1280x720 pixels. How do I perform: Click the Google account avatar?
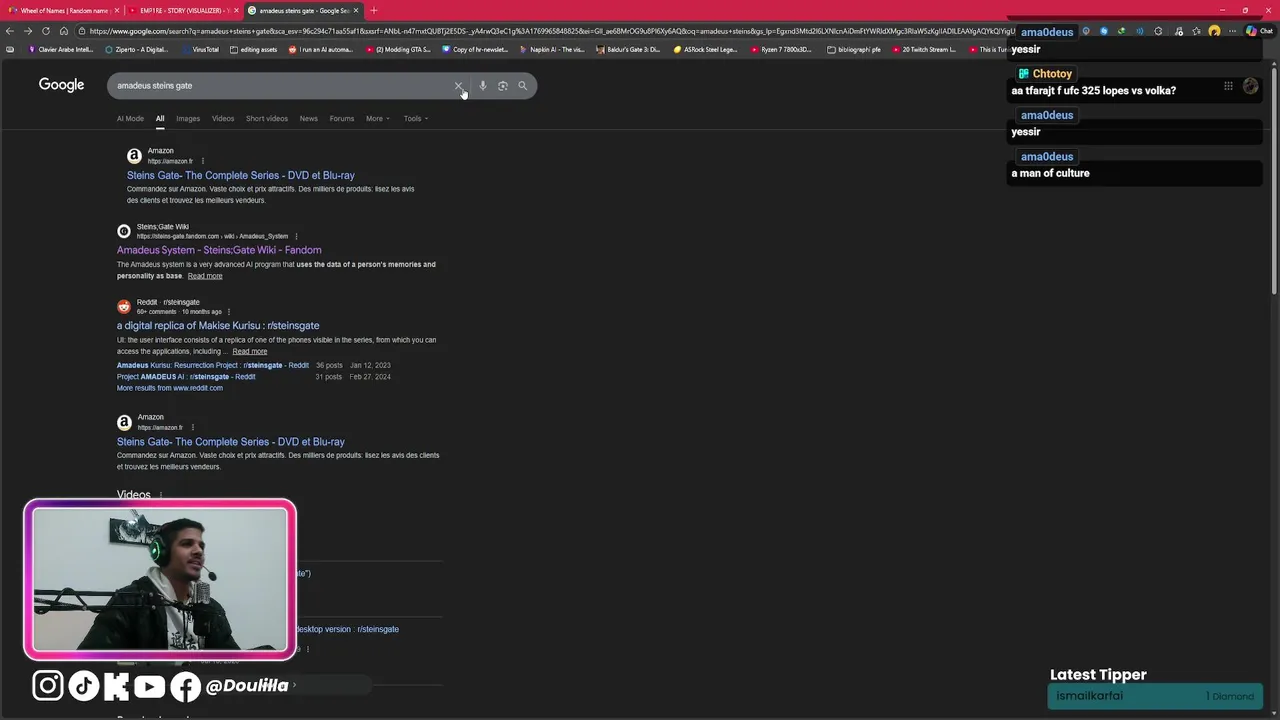(1250, 86)
